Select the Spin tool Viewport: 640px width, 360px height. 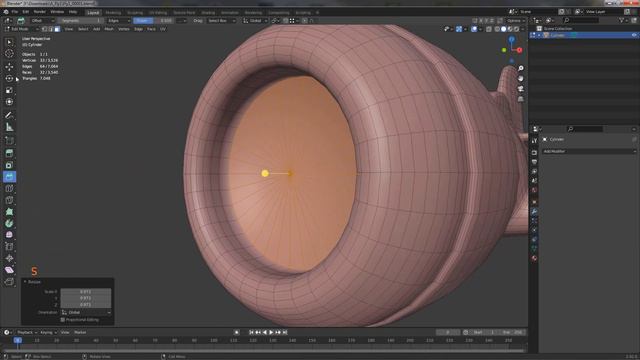(9, 223)
